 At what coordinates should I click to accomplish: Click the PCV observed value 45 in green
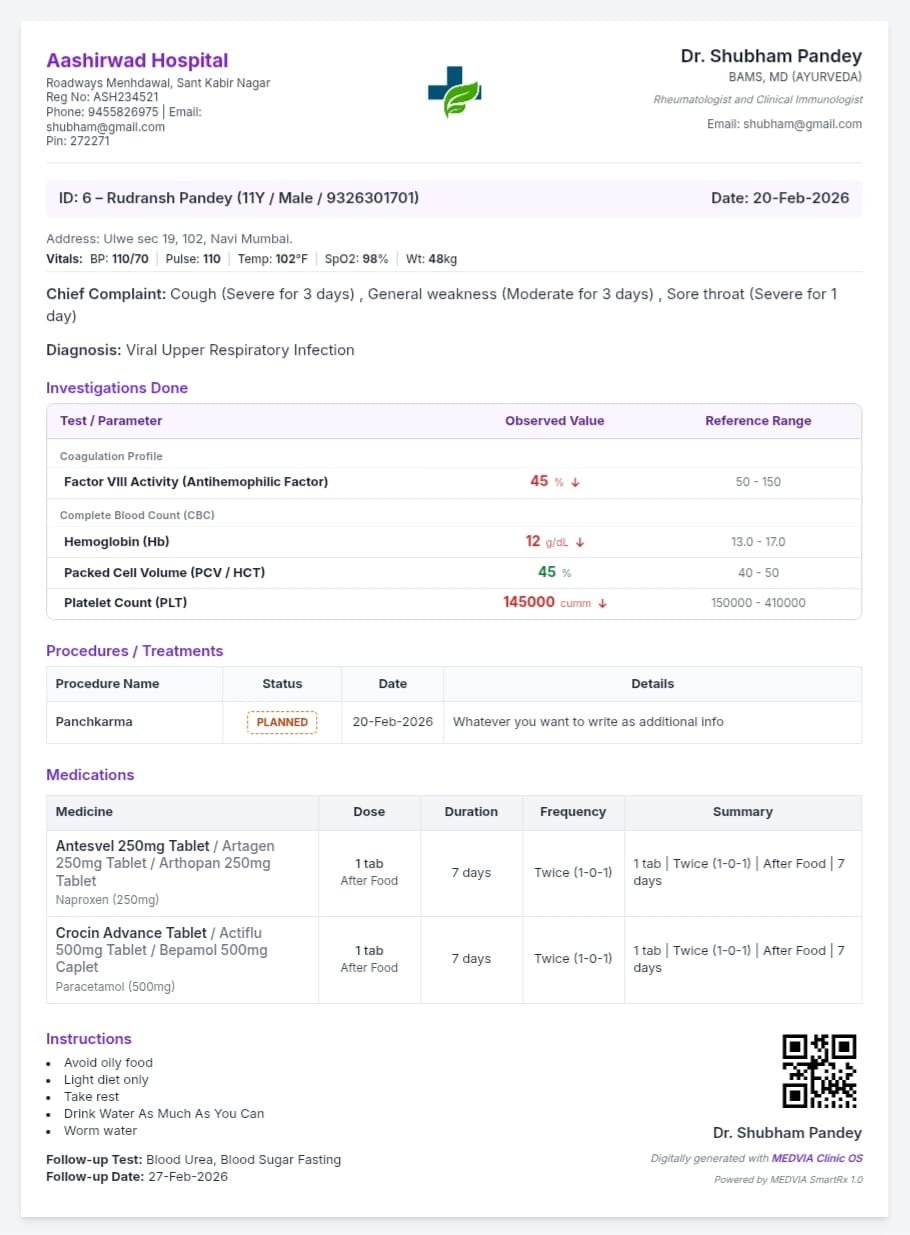547,572
